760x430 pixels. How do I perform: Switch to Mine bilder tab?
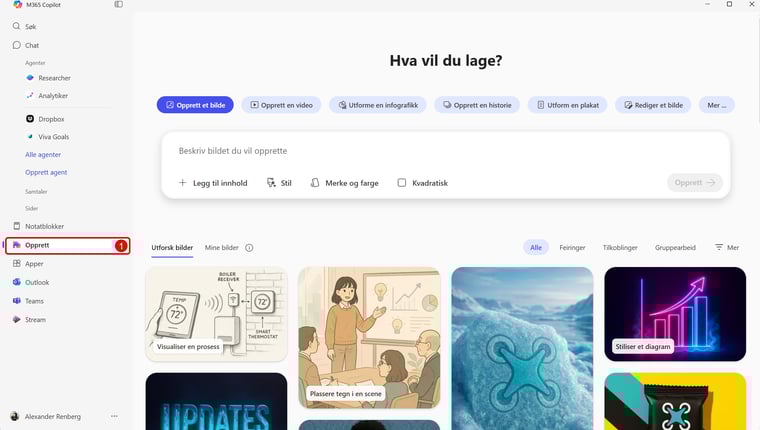coord(222,248)
